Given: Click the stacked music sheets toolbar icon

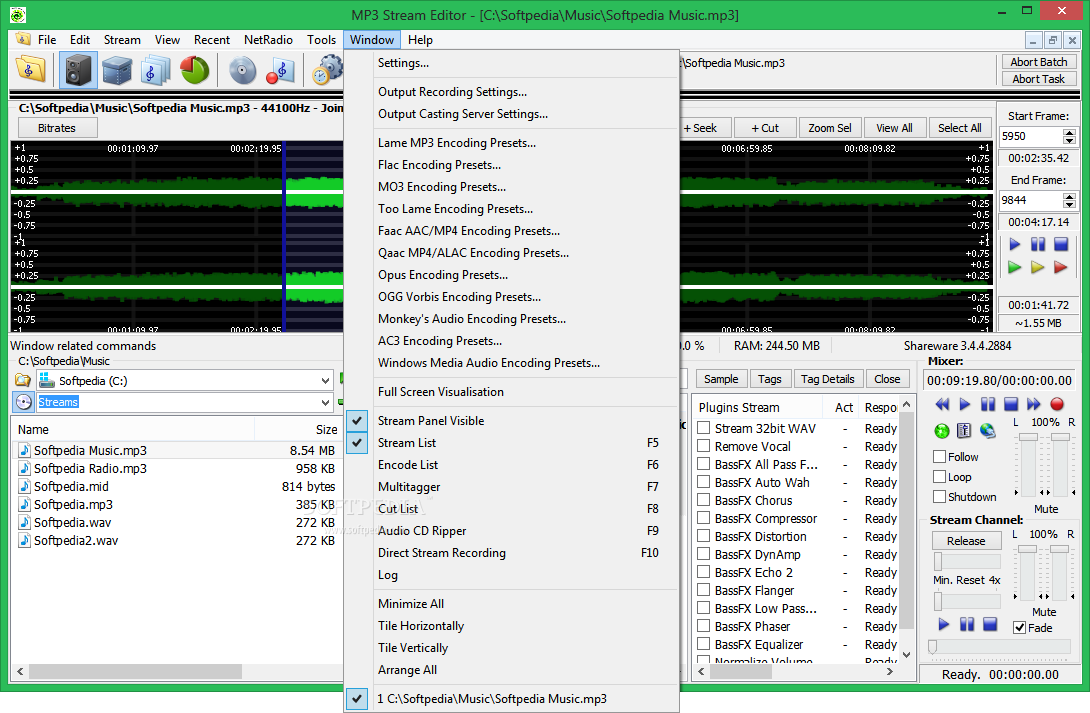Looking at the screenshot, I should pos(155,70).
